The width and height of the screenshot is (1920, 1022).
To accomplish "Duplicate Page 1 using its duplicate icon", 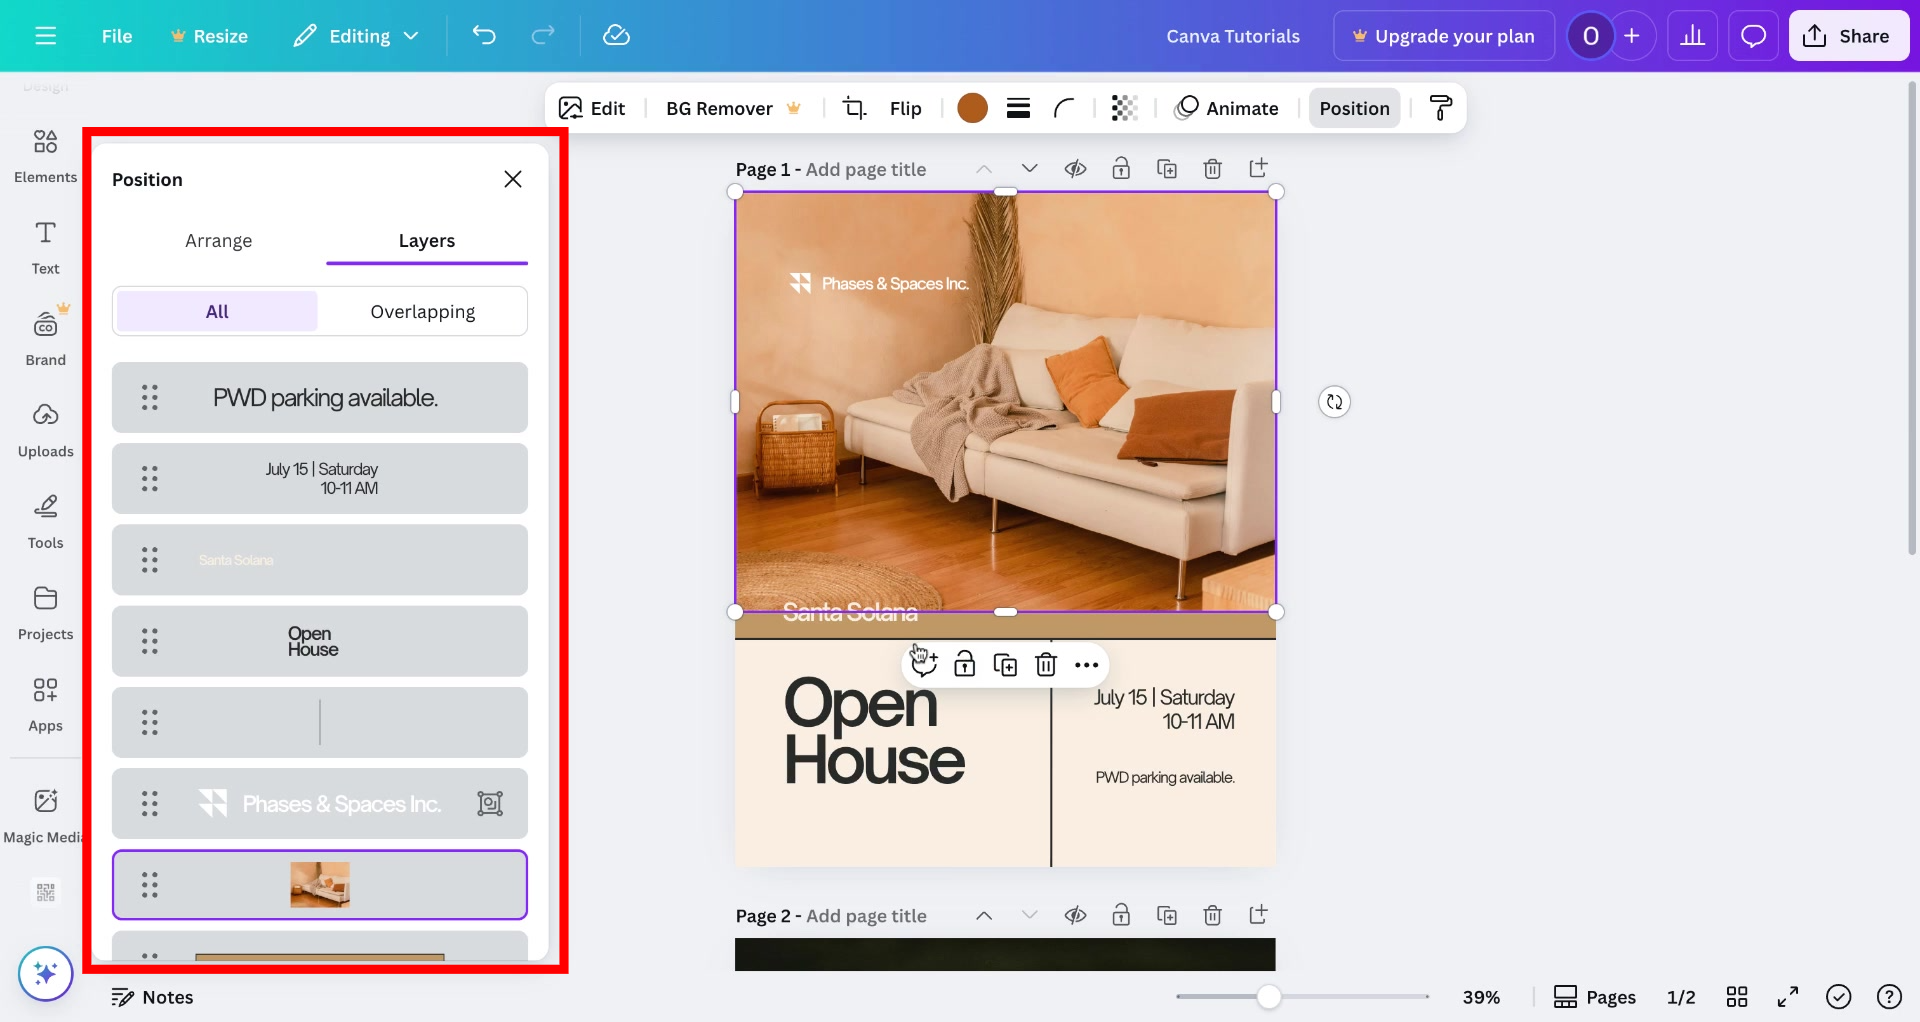I will tap(1167, 168).
